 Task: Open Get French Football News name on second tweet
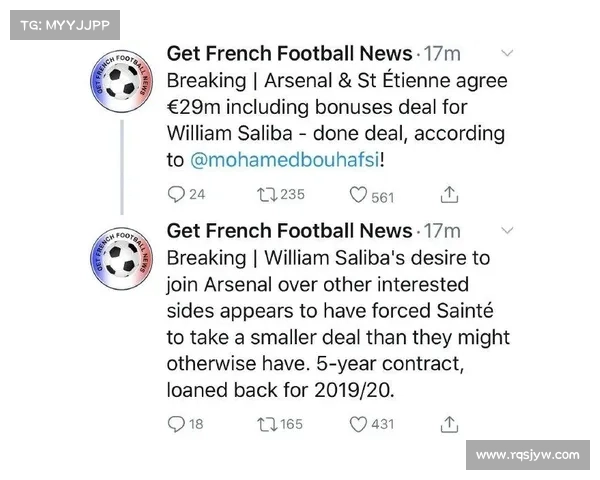pos(290,230)
